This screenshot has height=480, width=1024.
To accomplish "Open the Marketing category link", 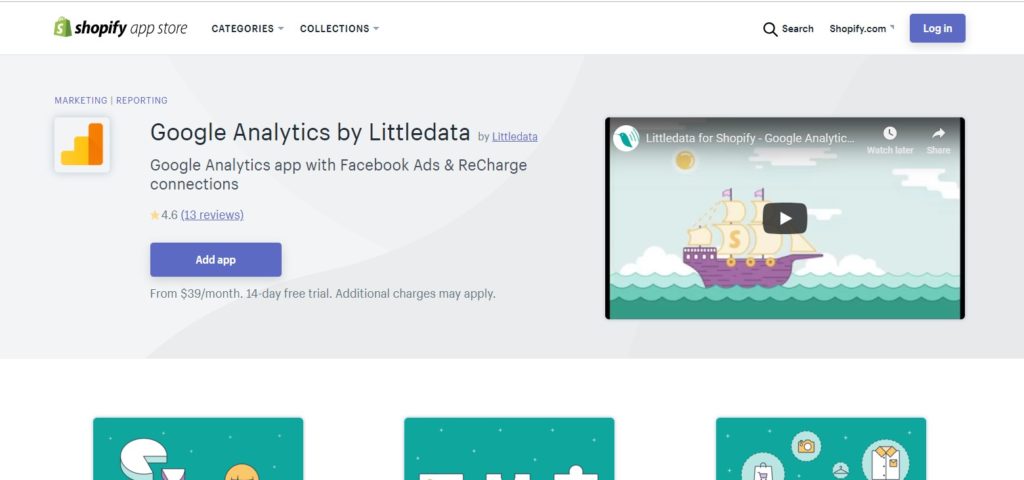I will [x=81, y=101].
